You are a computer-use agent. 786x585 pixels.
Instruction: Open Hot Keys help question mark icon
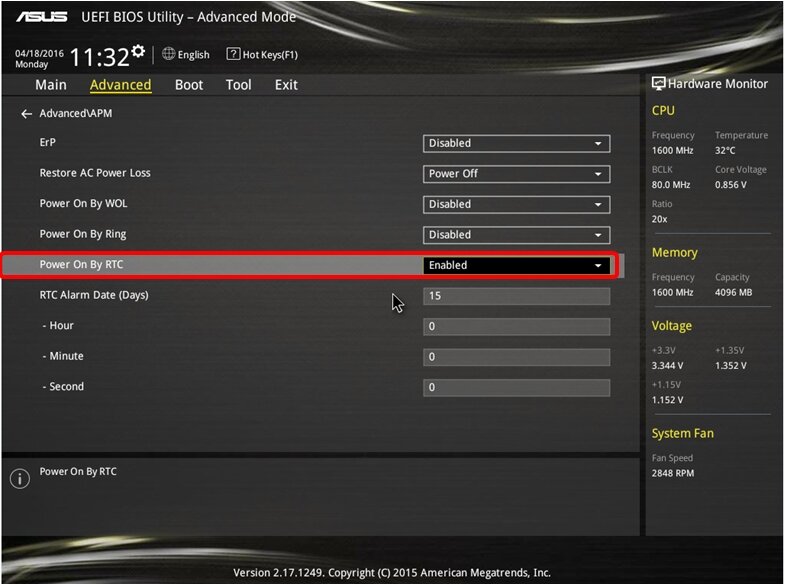233,54
